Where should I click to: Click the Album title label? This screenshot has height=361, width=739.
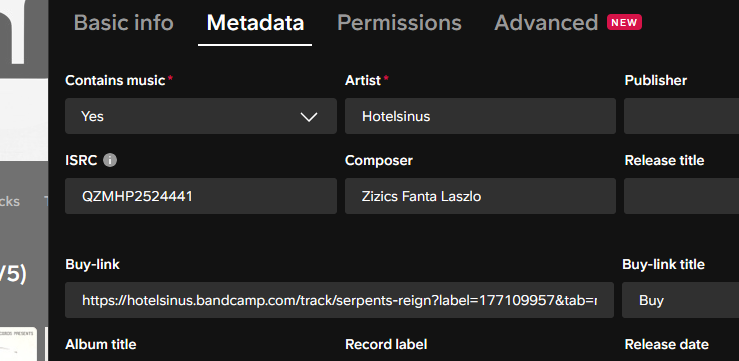point(100,345)
